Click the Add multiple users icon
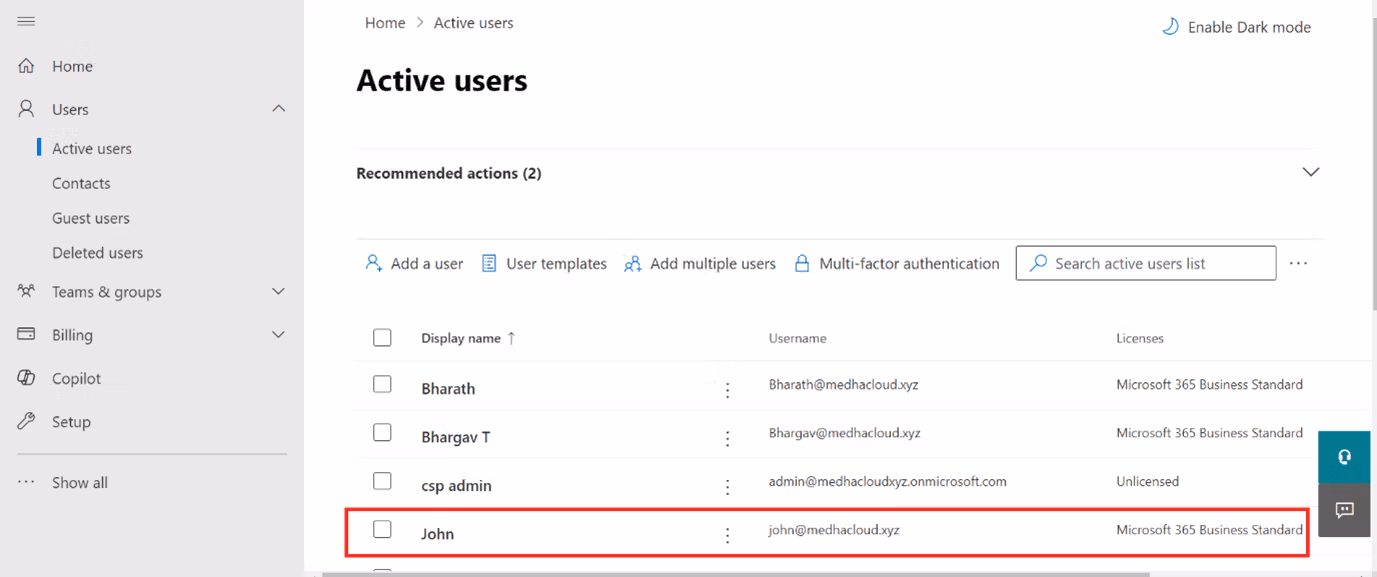Screen dimensions: 1377x577 (633, 264)
